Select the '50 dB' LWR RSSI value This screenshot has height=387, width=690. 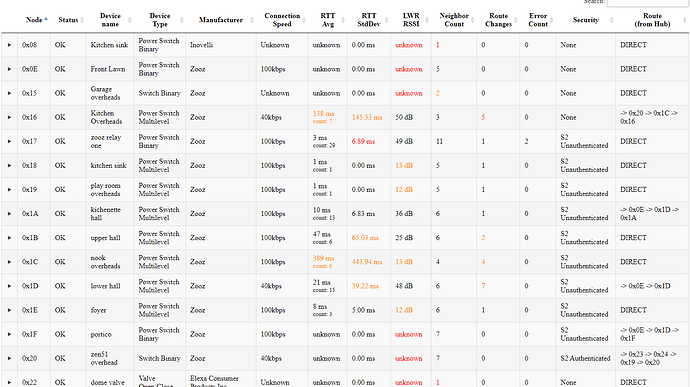[404, 118]
